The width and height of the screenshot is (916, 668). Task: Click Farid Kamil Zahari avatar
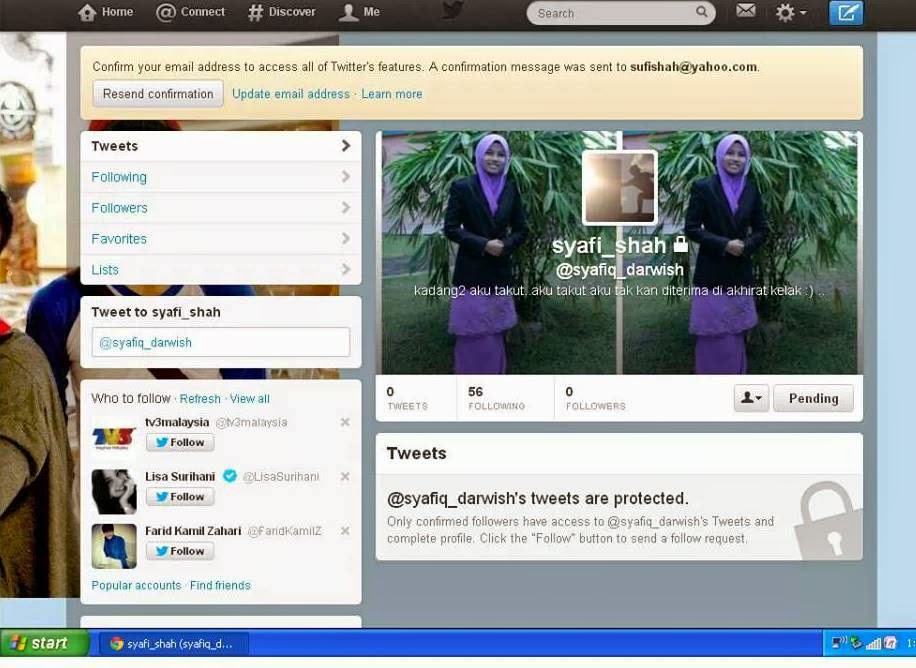114,546
